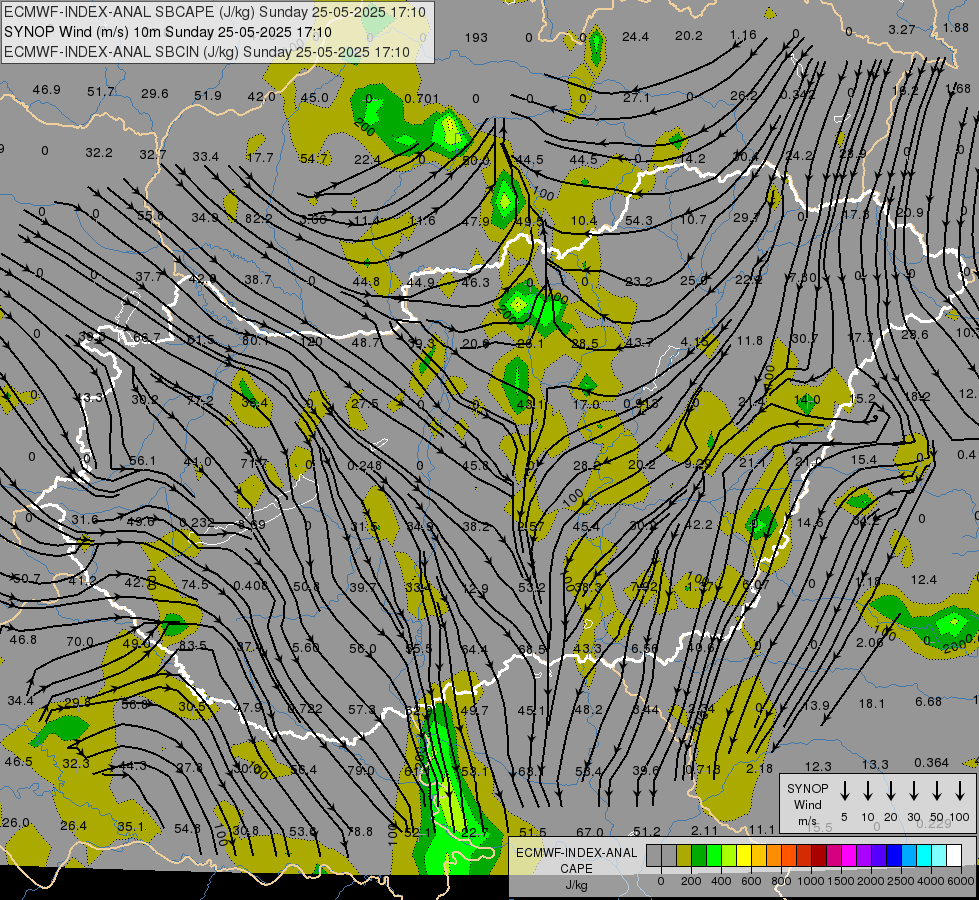Click the 30 m/s wind arrow in the SYNOP legend
Image resolution: width=979 pixels, height=900 pixels.
point(914,791)
